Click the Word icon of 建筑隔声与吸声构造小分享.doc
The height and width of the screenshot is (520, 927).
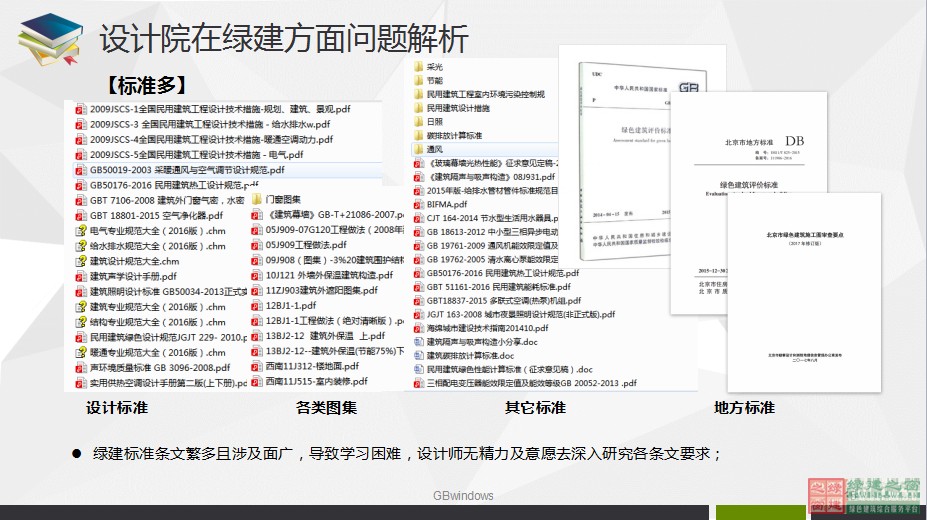click(419, 342)
